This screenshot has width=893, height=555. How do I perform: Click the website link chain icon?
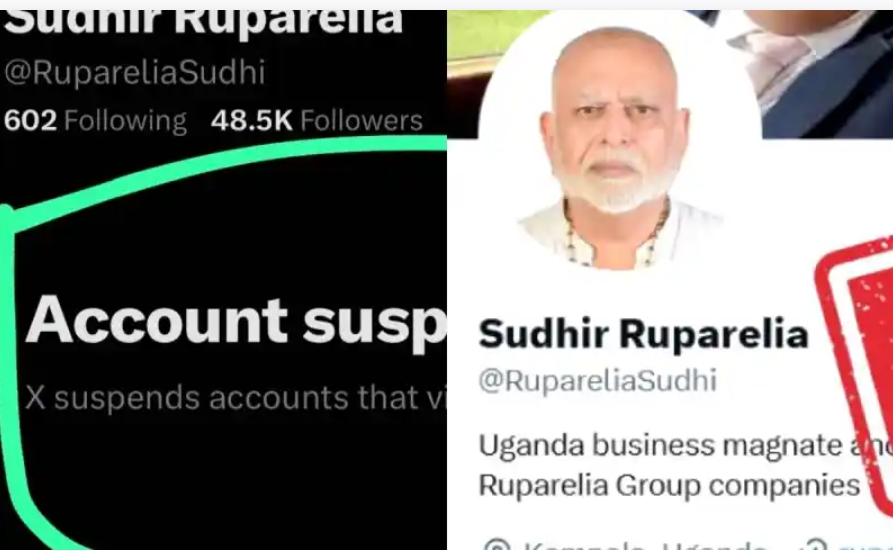[x=816, y=546]
